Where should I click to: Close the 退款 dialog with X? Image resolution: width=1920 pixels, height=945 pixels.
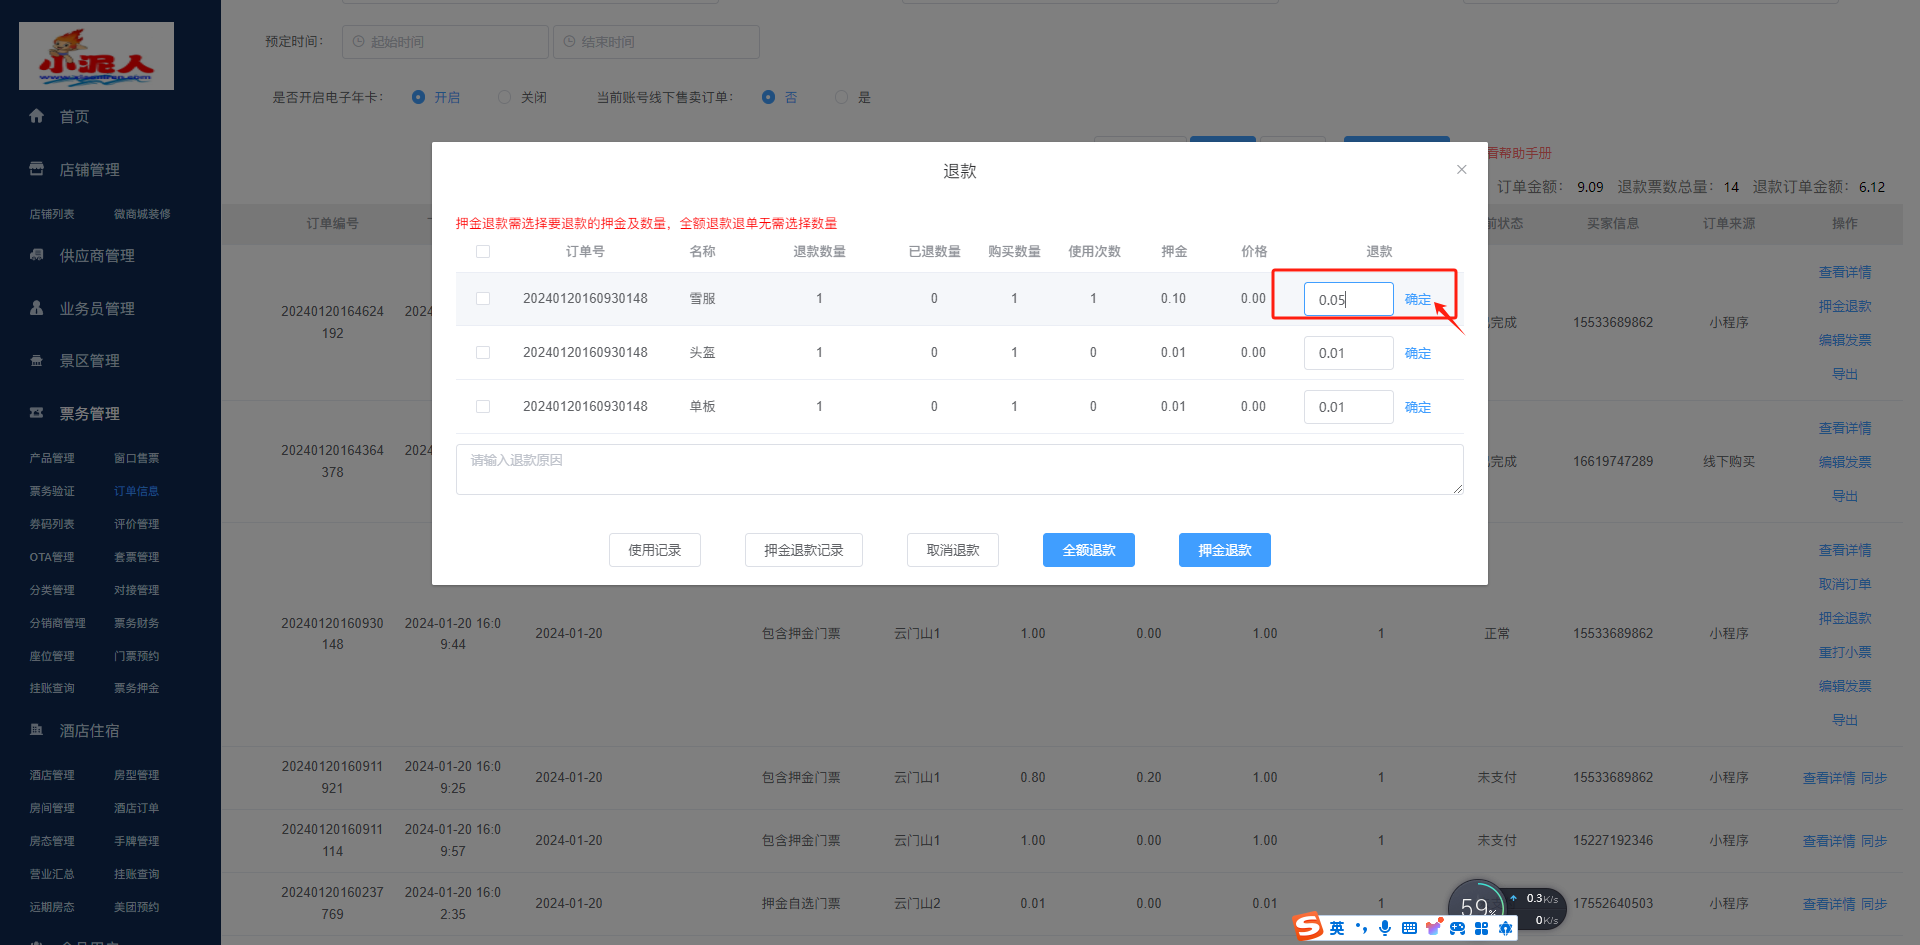(x=1461, y=170)
